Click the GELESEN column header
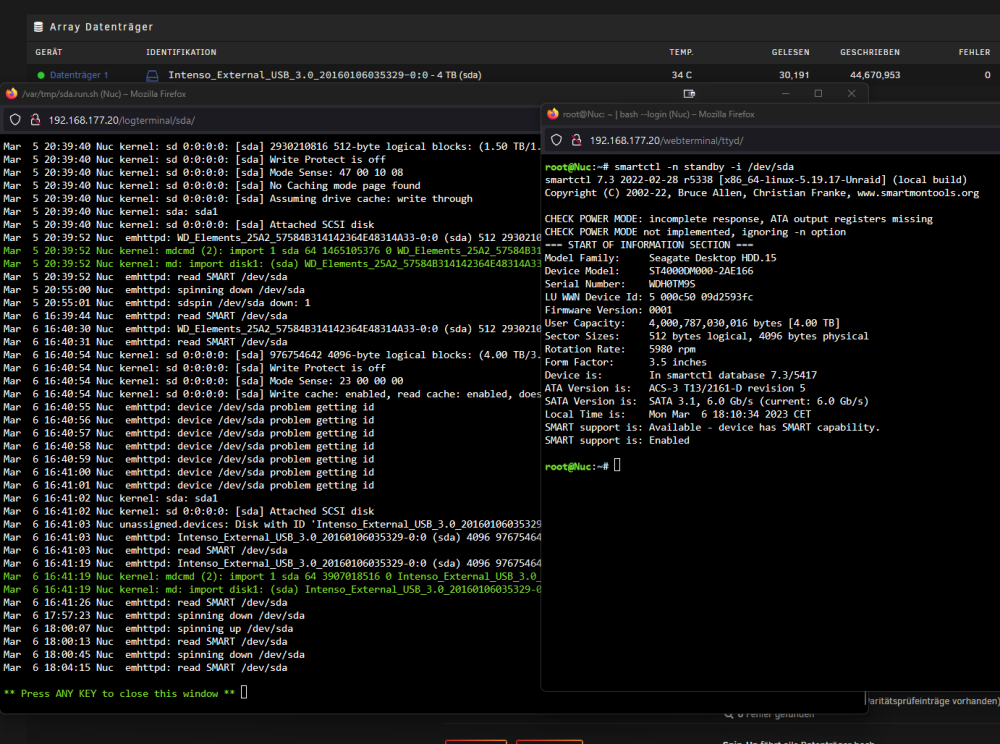The width and height of the screenshot is (1000, 744). click(790, 52)
